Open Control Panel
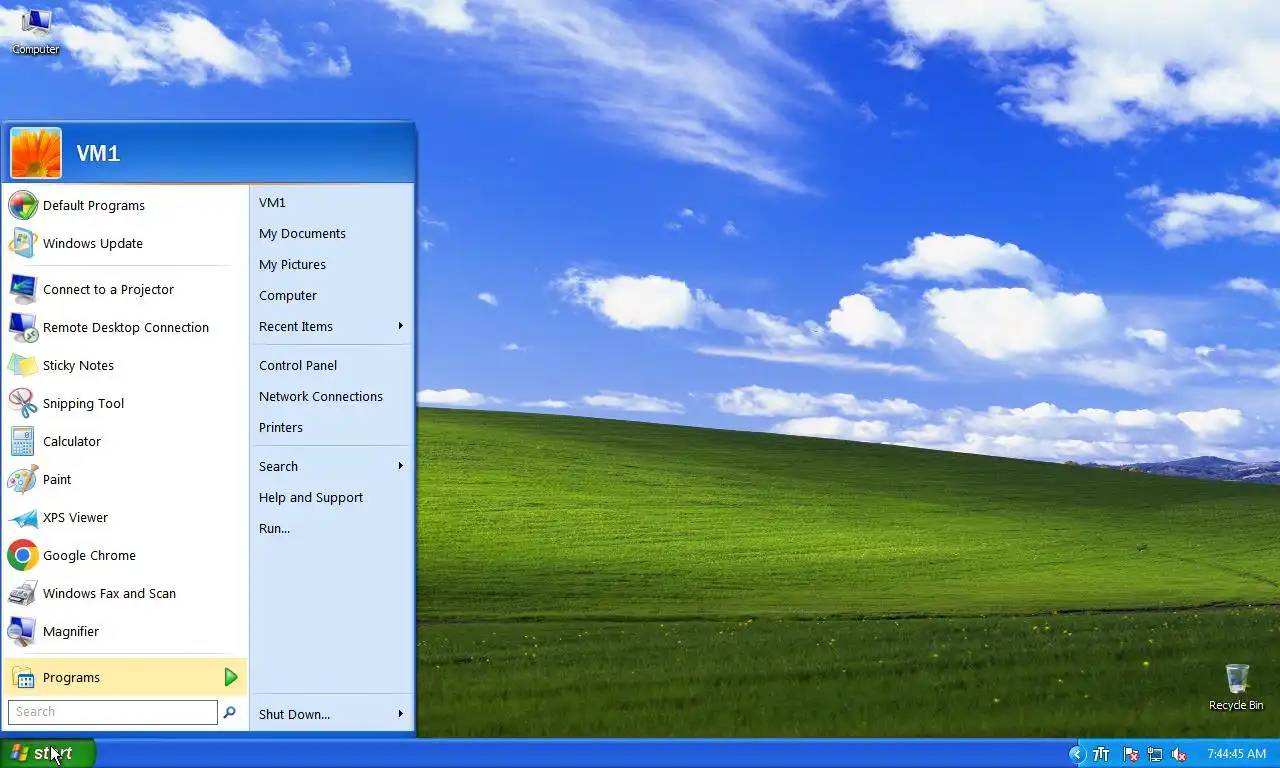 (x=331, y=365)
